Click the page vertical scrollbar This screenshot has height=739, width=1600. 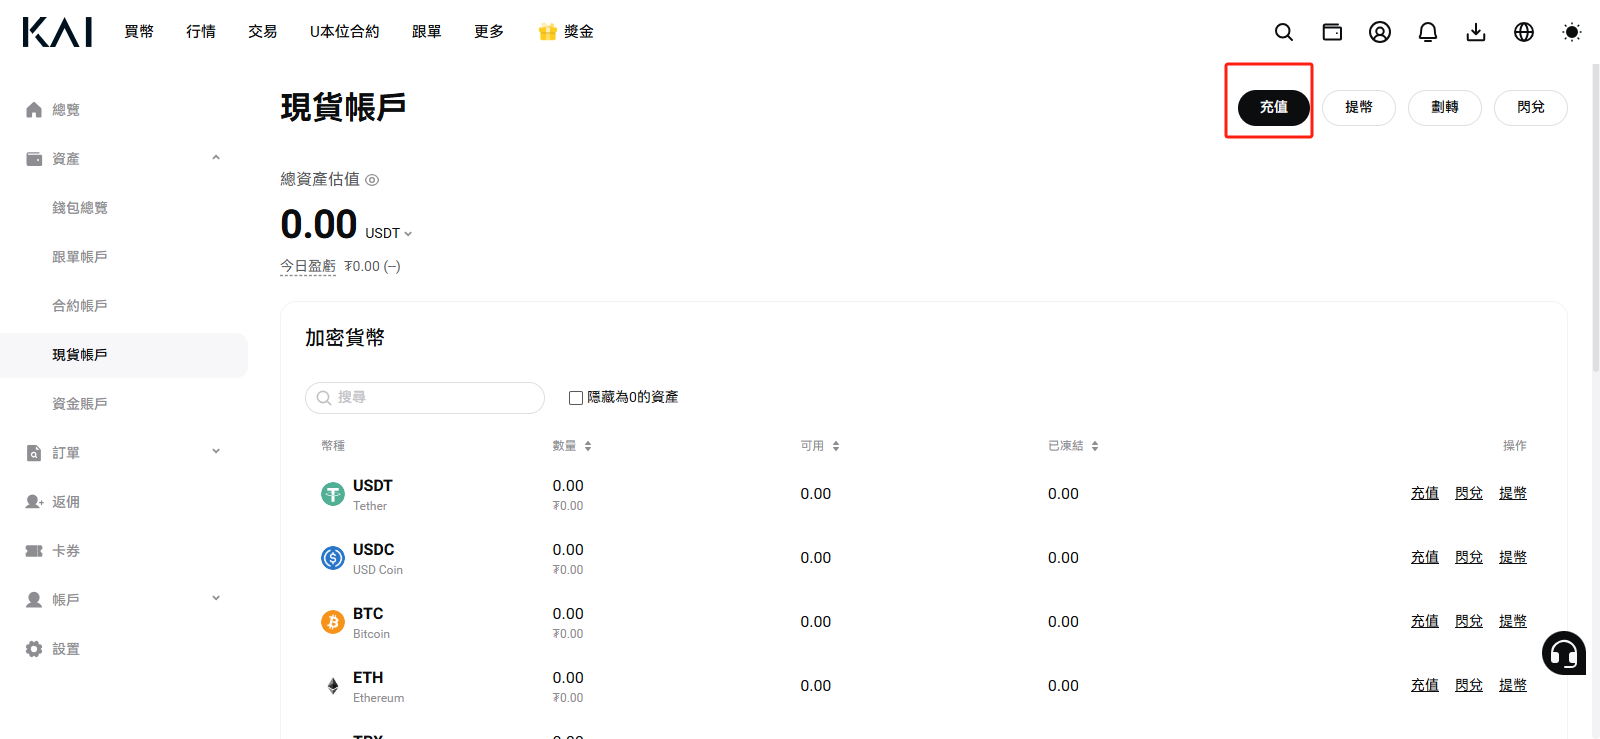pyautogui.click(x=1595, y=218)
